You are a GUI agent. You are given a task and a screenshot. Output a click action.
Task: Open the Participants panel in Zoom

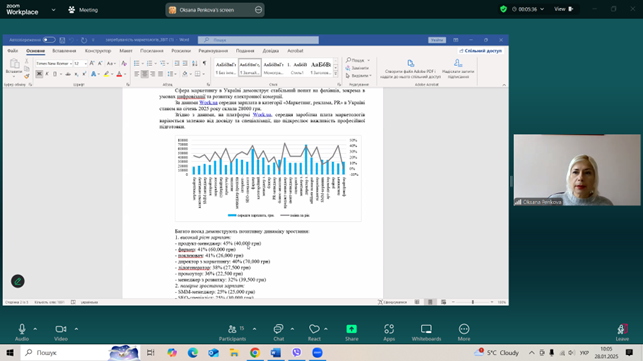tap(233, 332)
